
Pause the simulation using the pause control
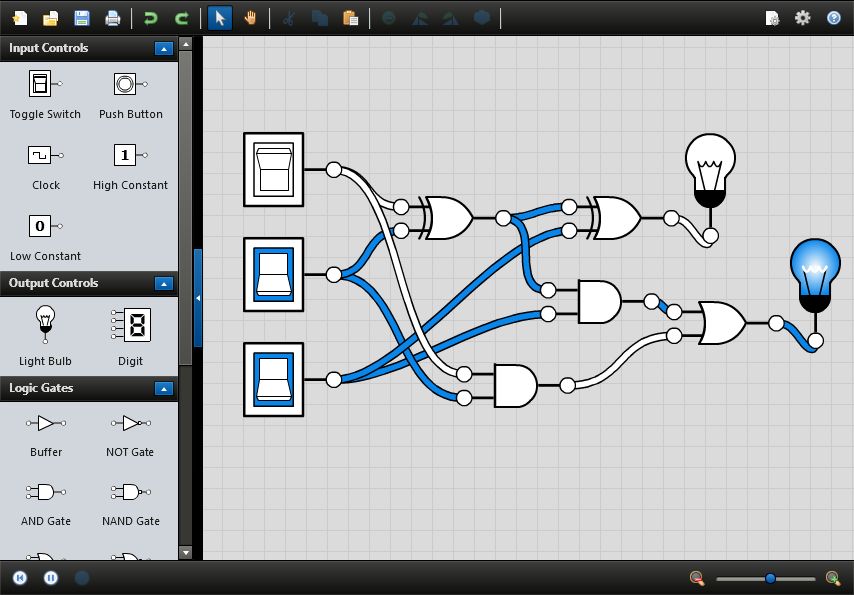point(50,578)
